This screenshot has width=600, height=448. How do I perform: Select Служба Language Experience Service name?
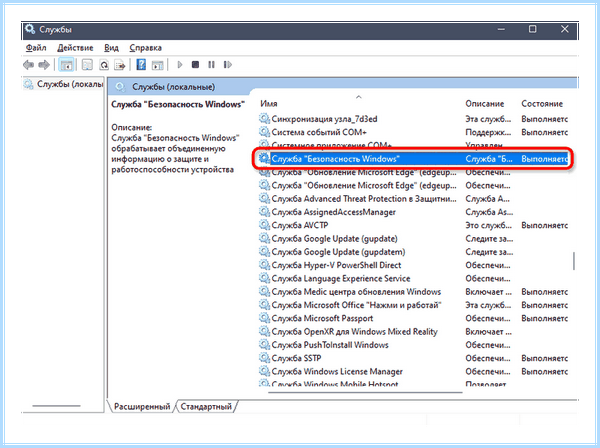click(x=341, y=279)
